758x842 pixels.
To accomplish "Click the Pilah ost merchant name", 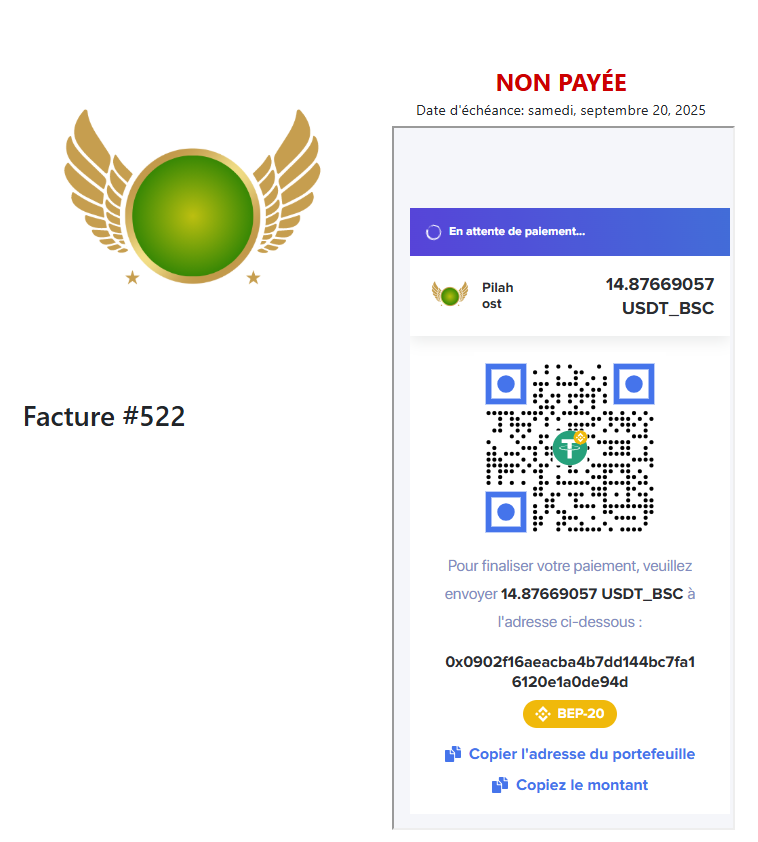I will tap(498, 295).
